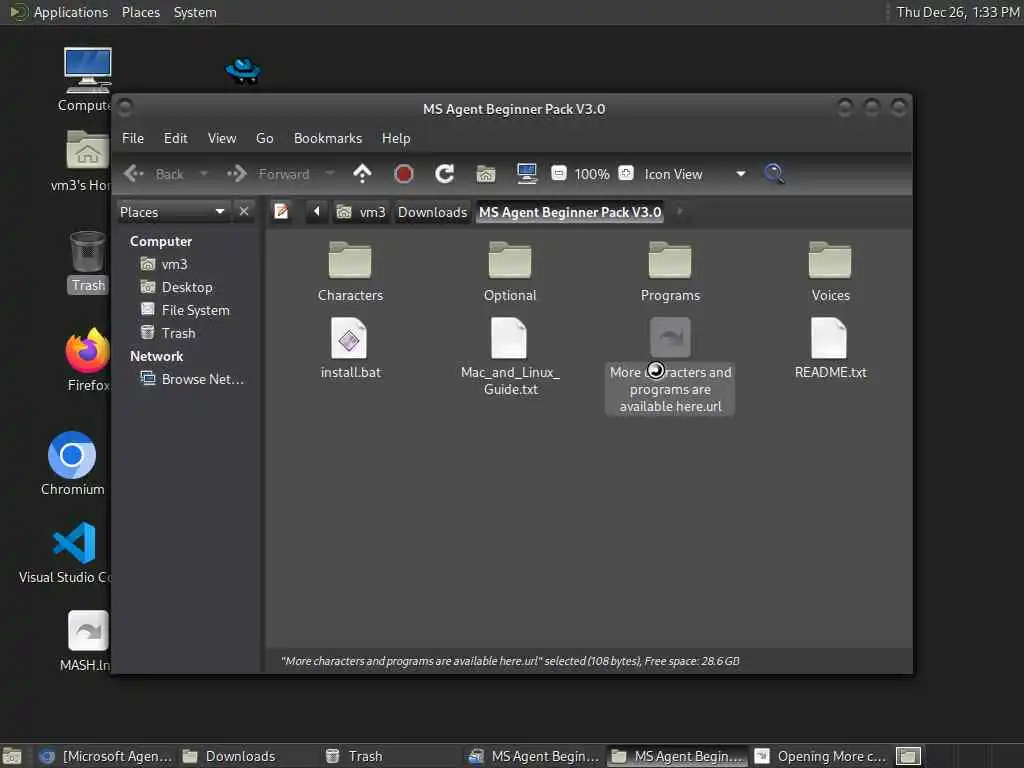
Task: Select the Firefox desktop icon
Action: [88, 360]
